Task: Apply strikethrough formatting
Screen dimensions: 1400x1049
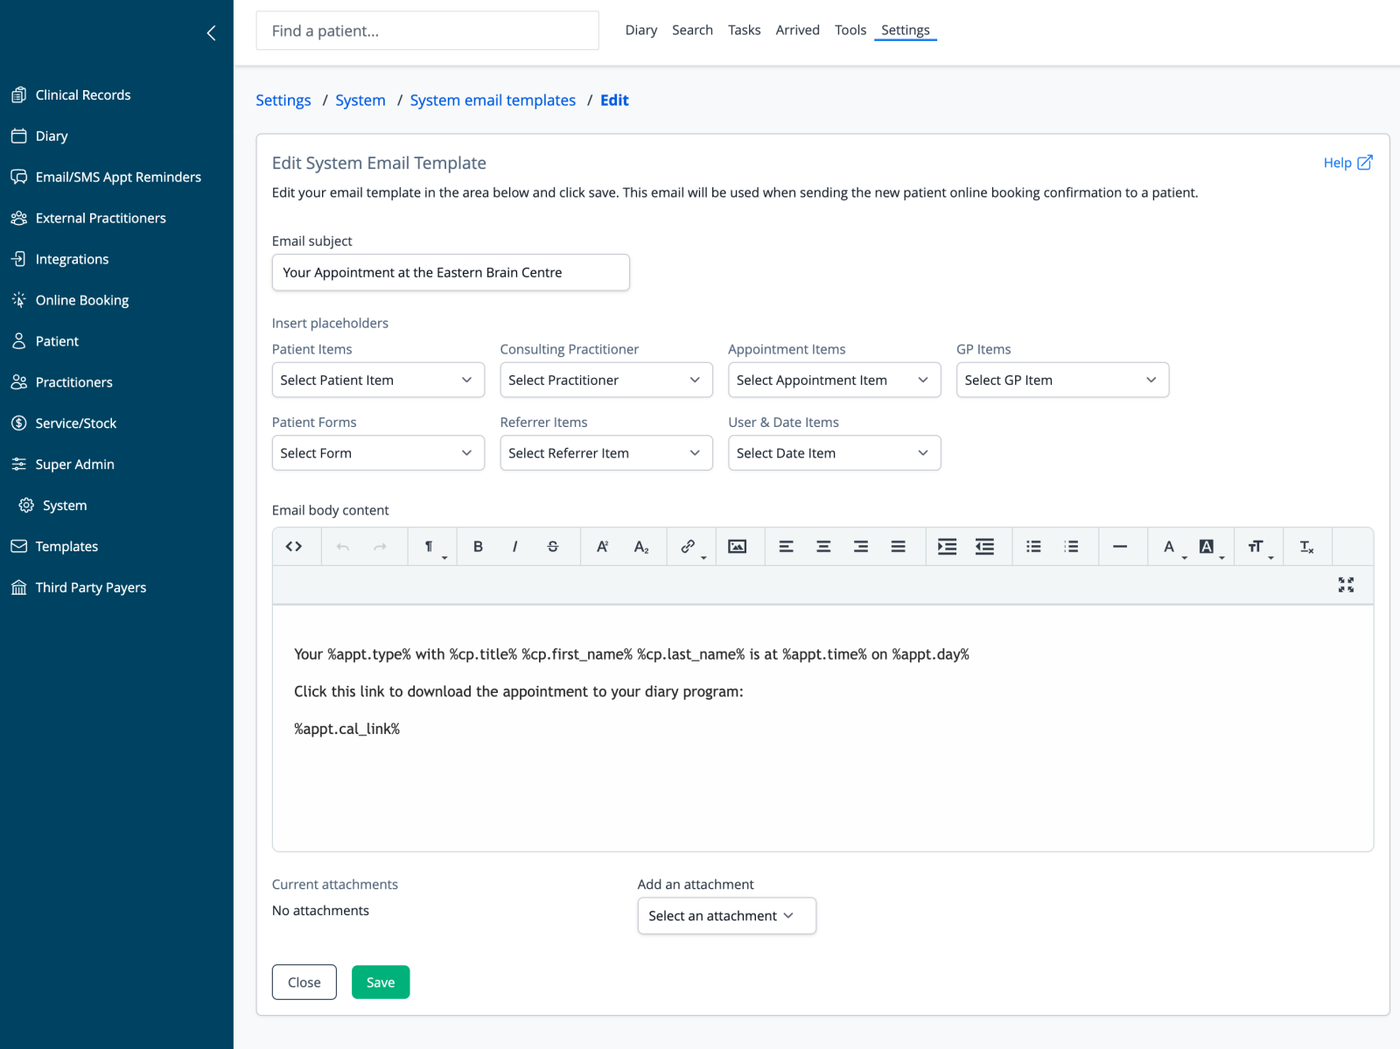Action: click(x=553, y=547)
